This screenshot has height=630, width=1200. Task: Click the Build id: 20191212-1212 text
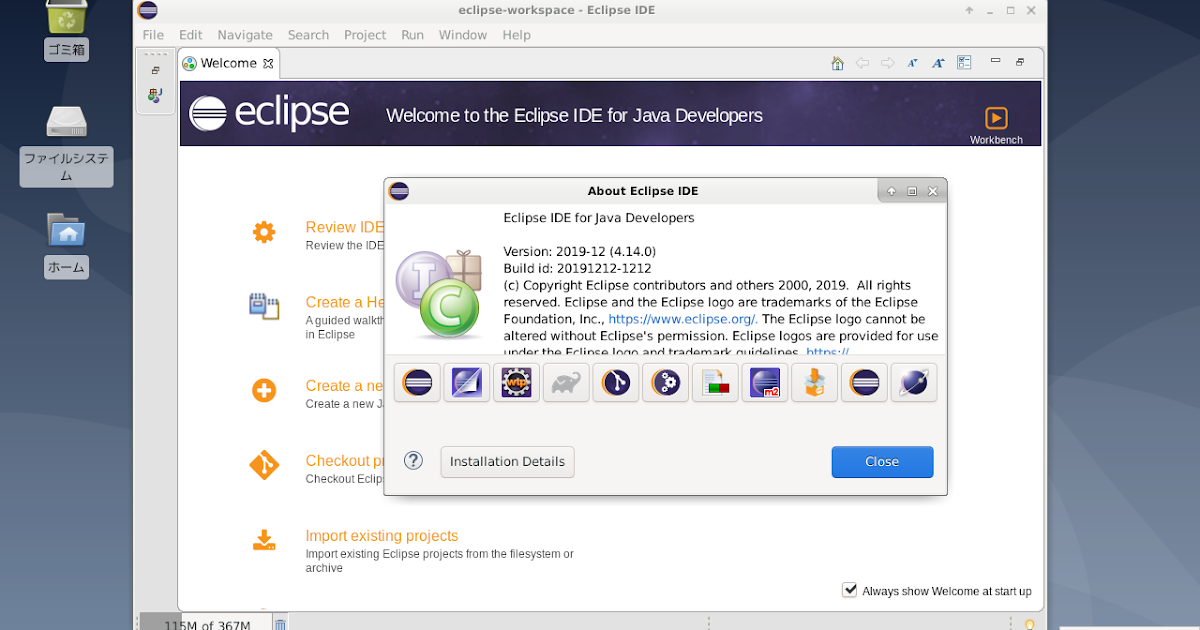pos(577,268)
